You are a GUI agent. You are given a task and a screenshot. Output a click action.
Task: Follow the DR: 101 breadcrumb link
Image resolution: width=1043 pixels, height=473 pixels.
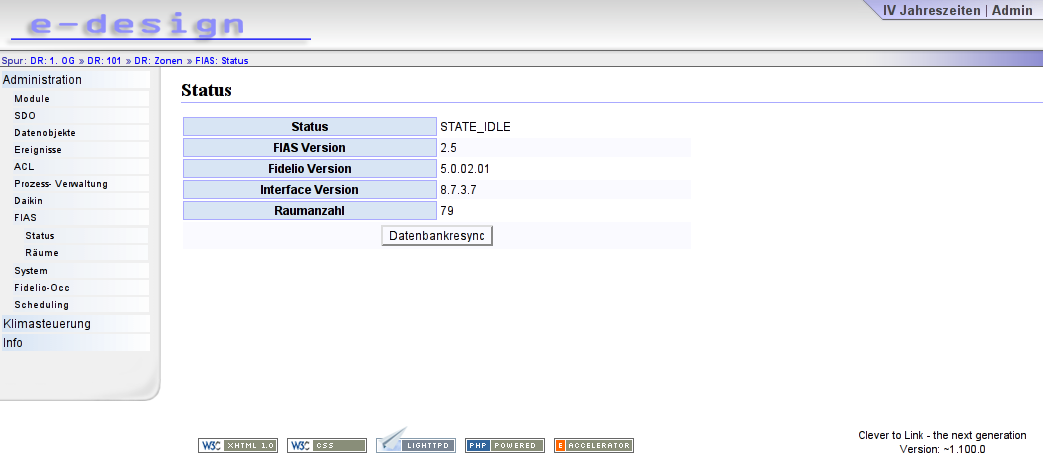[x=104, y=61]
